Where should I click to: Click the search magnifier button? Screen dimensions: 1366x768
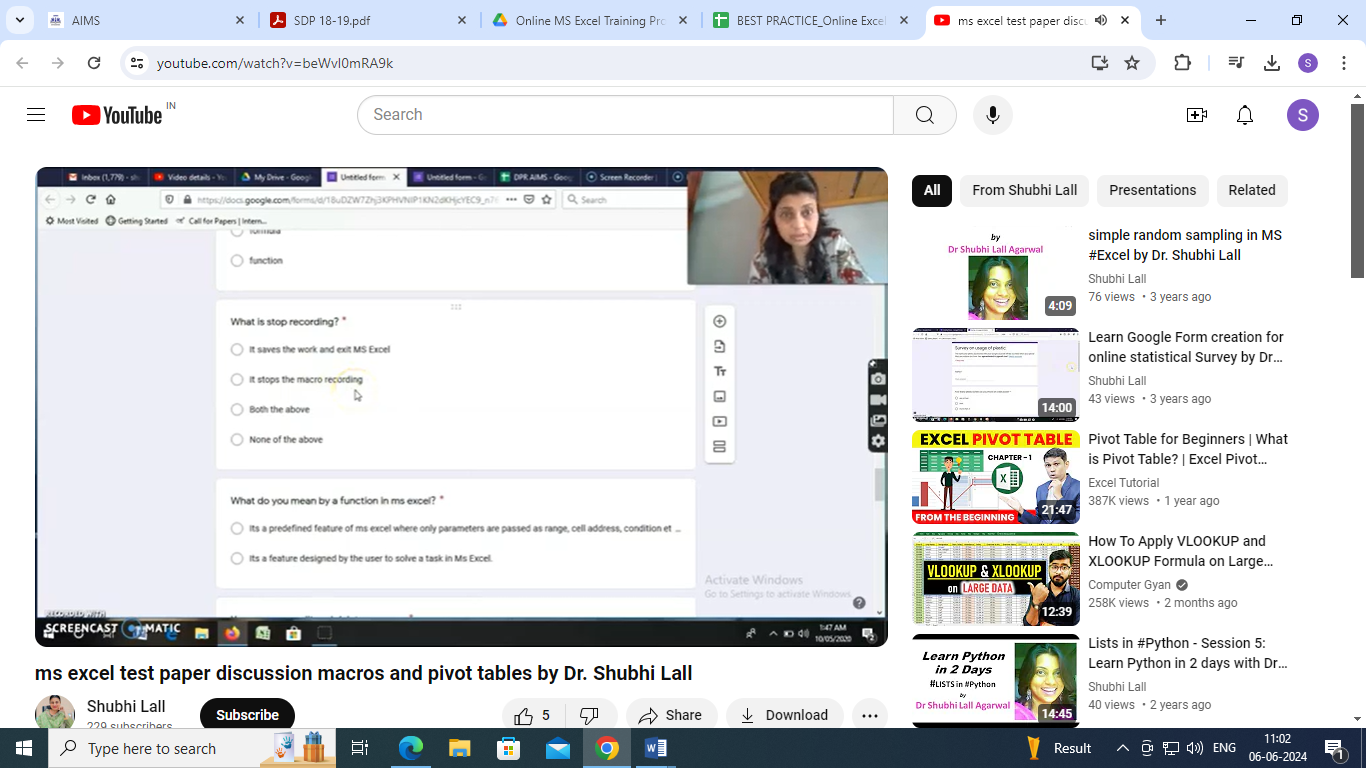[925, 115]
